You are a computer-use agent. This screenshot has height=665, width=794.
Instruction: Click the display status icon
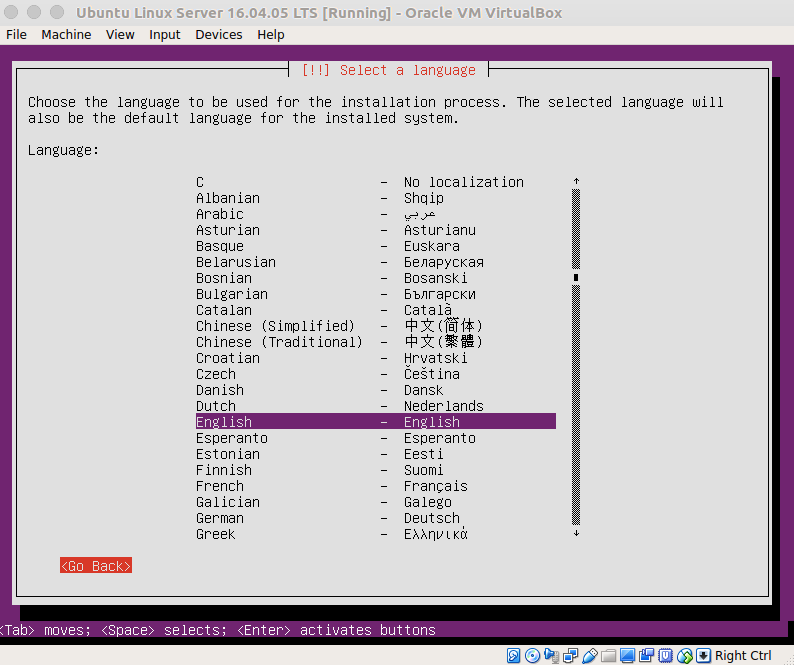click(627, 655)
